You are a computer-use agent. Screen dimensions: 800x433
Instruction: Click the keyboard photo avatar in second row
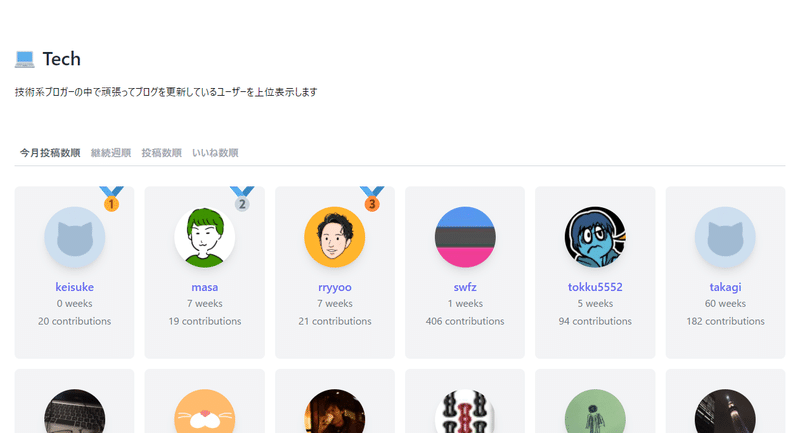pos(74,411)
